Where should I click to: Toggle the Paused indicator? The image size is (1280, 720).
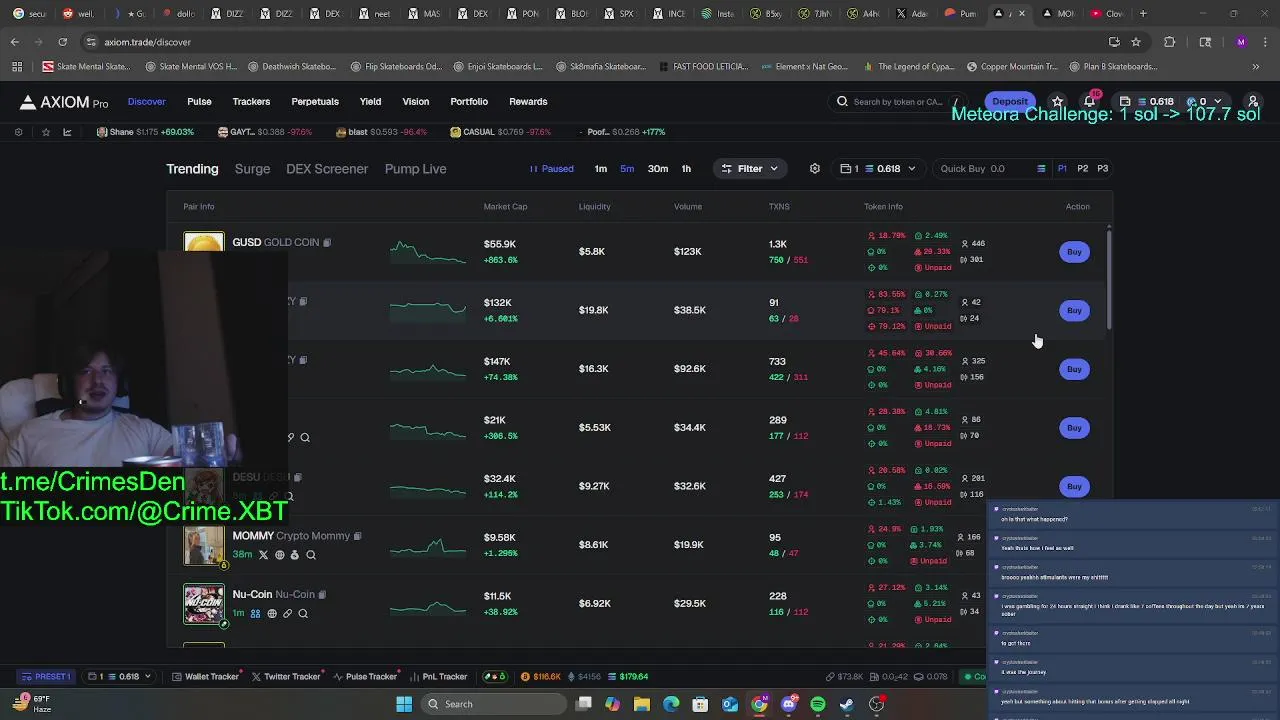point(551,169)
